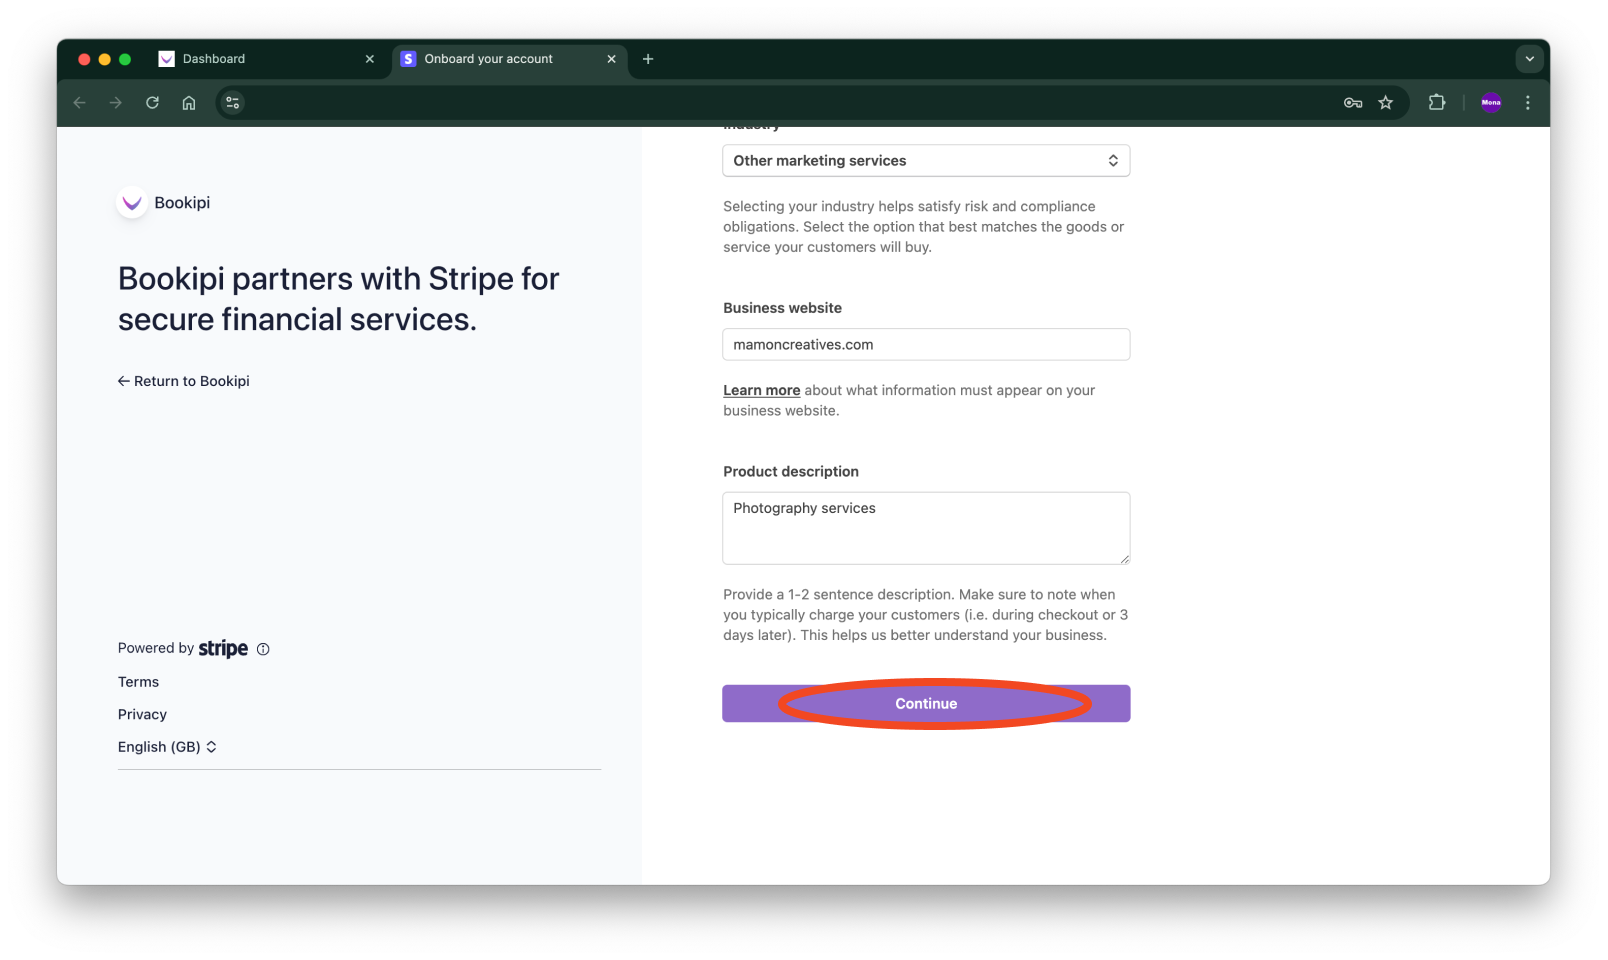Click the Learn more link
The width and height of the screenshot is (1608, 960).
coord(761,390)
